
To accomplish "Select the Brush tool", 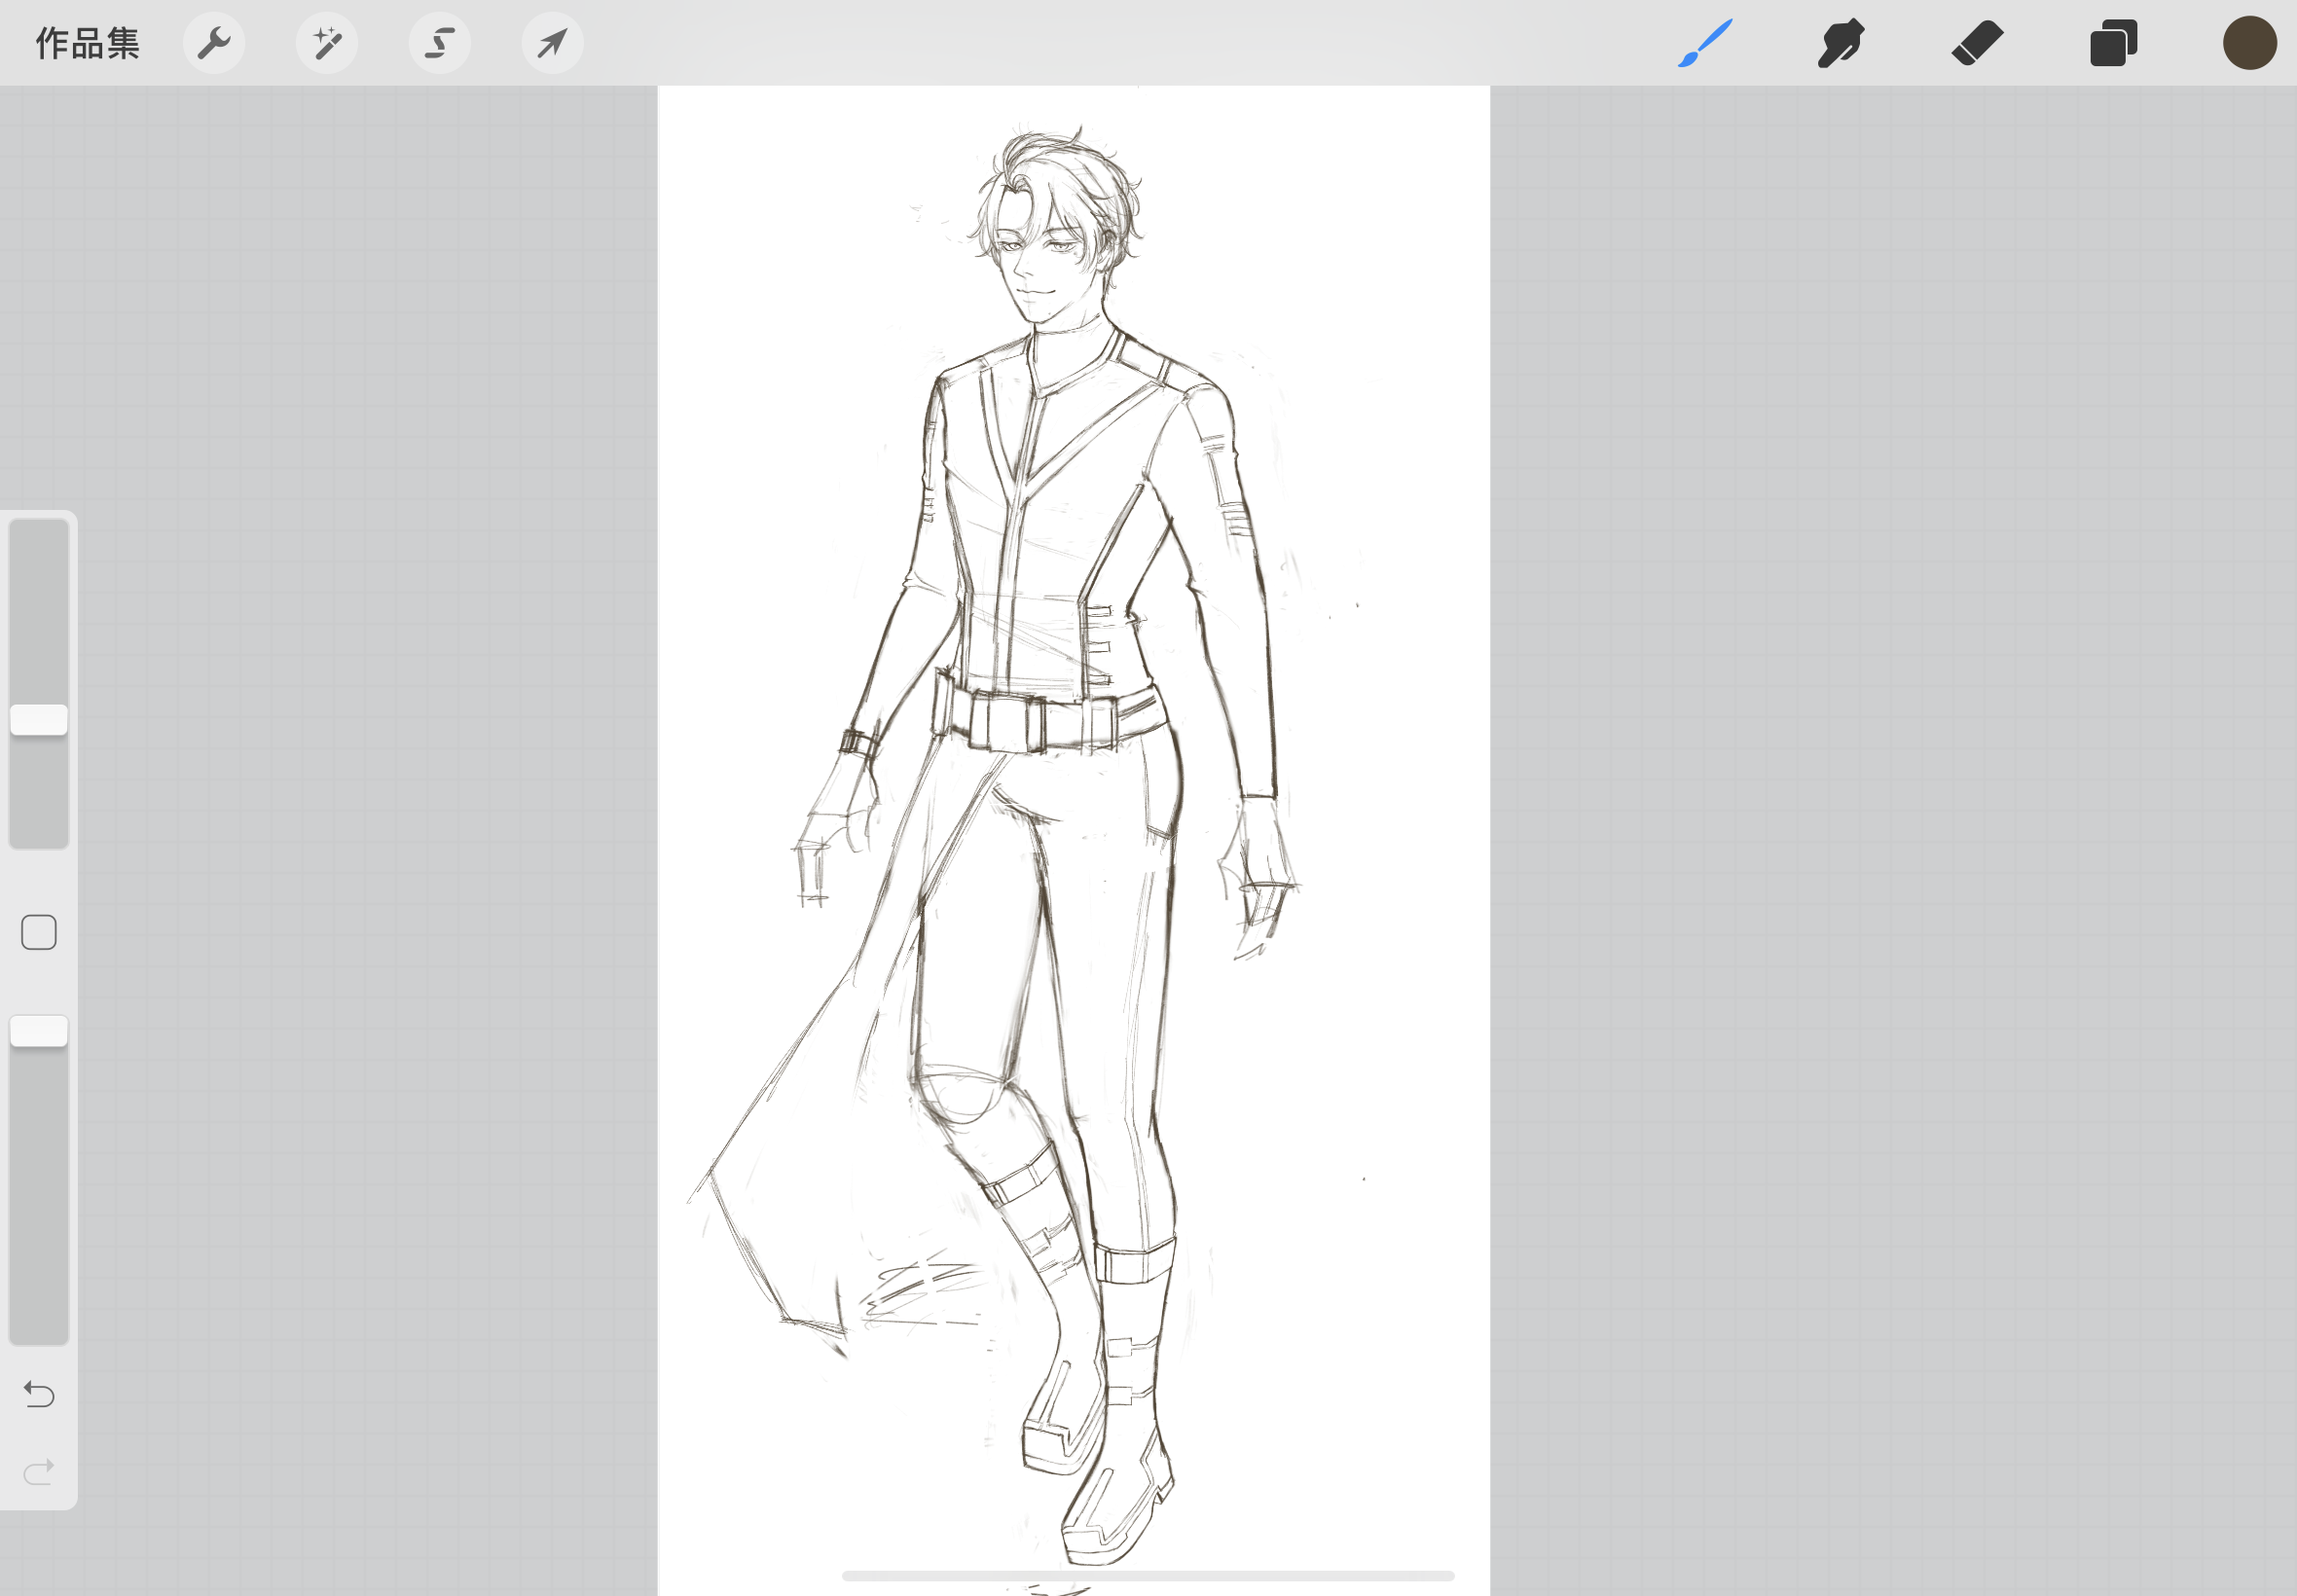I will (x=1705, y=43).
